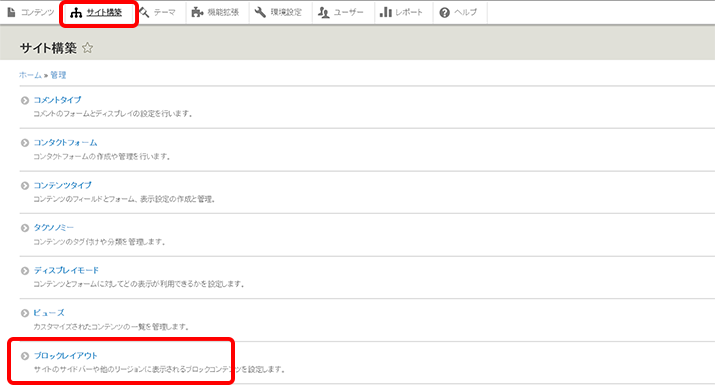The width and height of the screenshot is (715, 391).
Task: Open the ディスプレイモード link
Action: [x=66, y=271]
